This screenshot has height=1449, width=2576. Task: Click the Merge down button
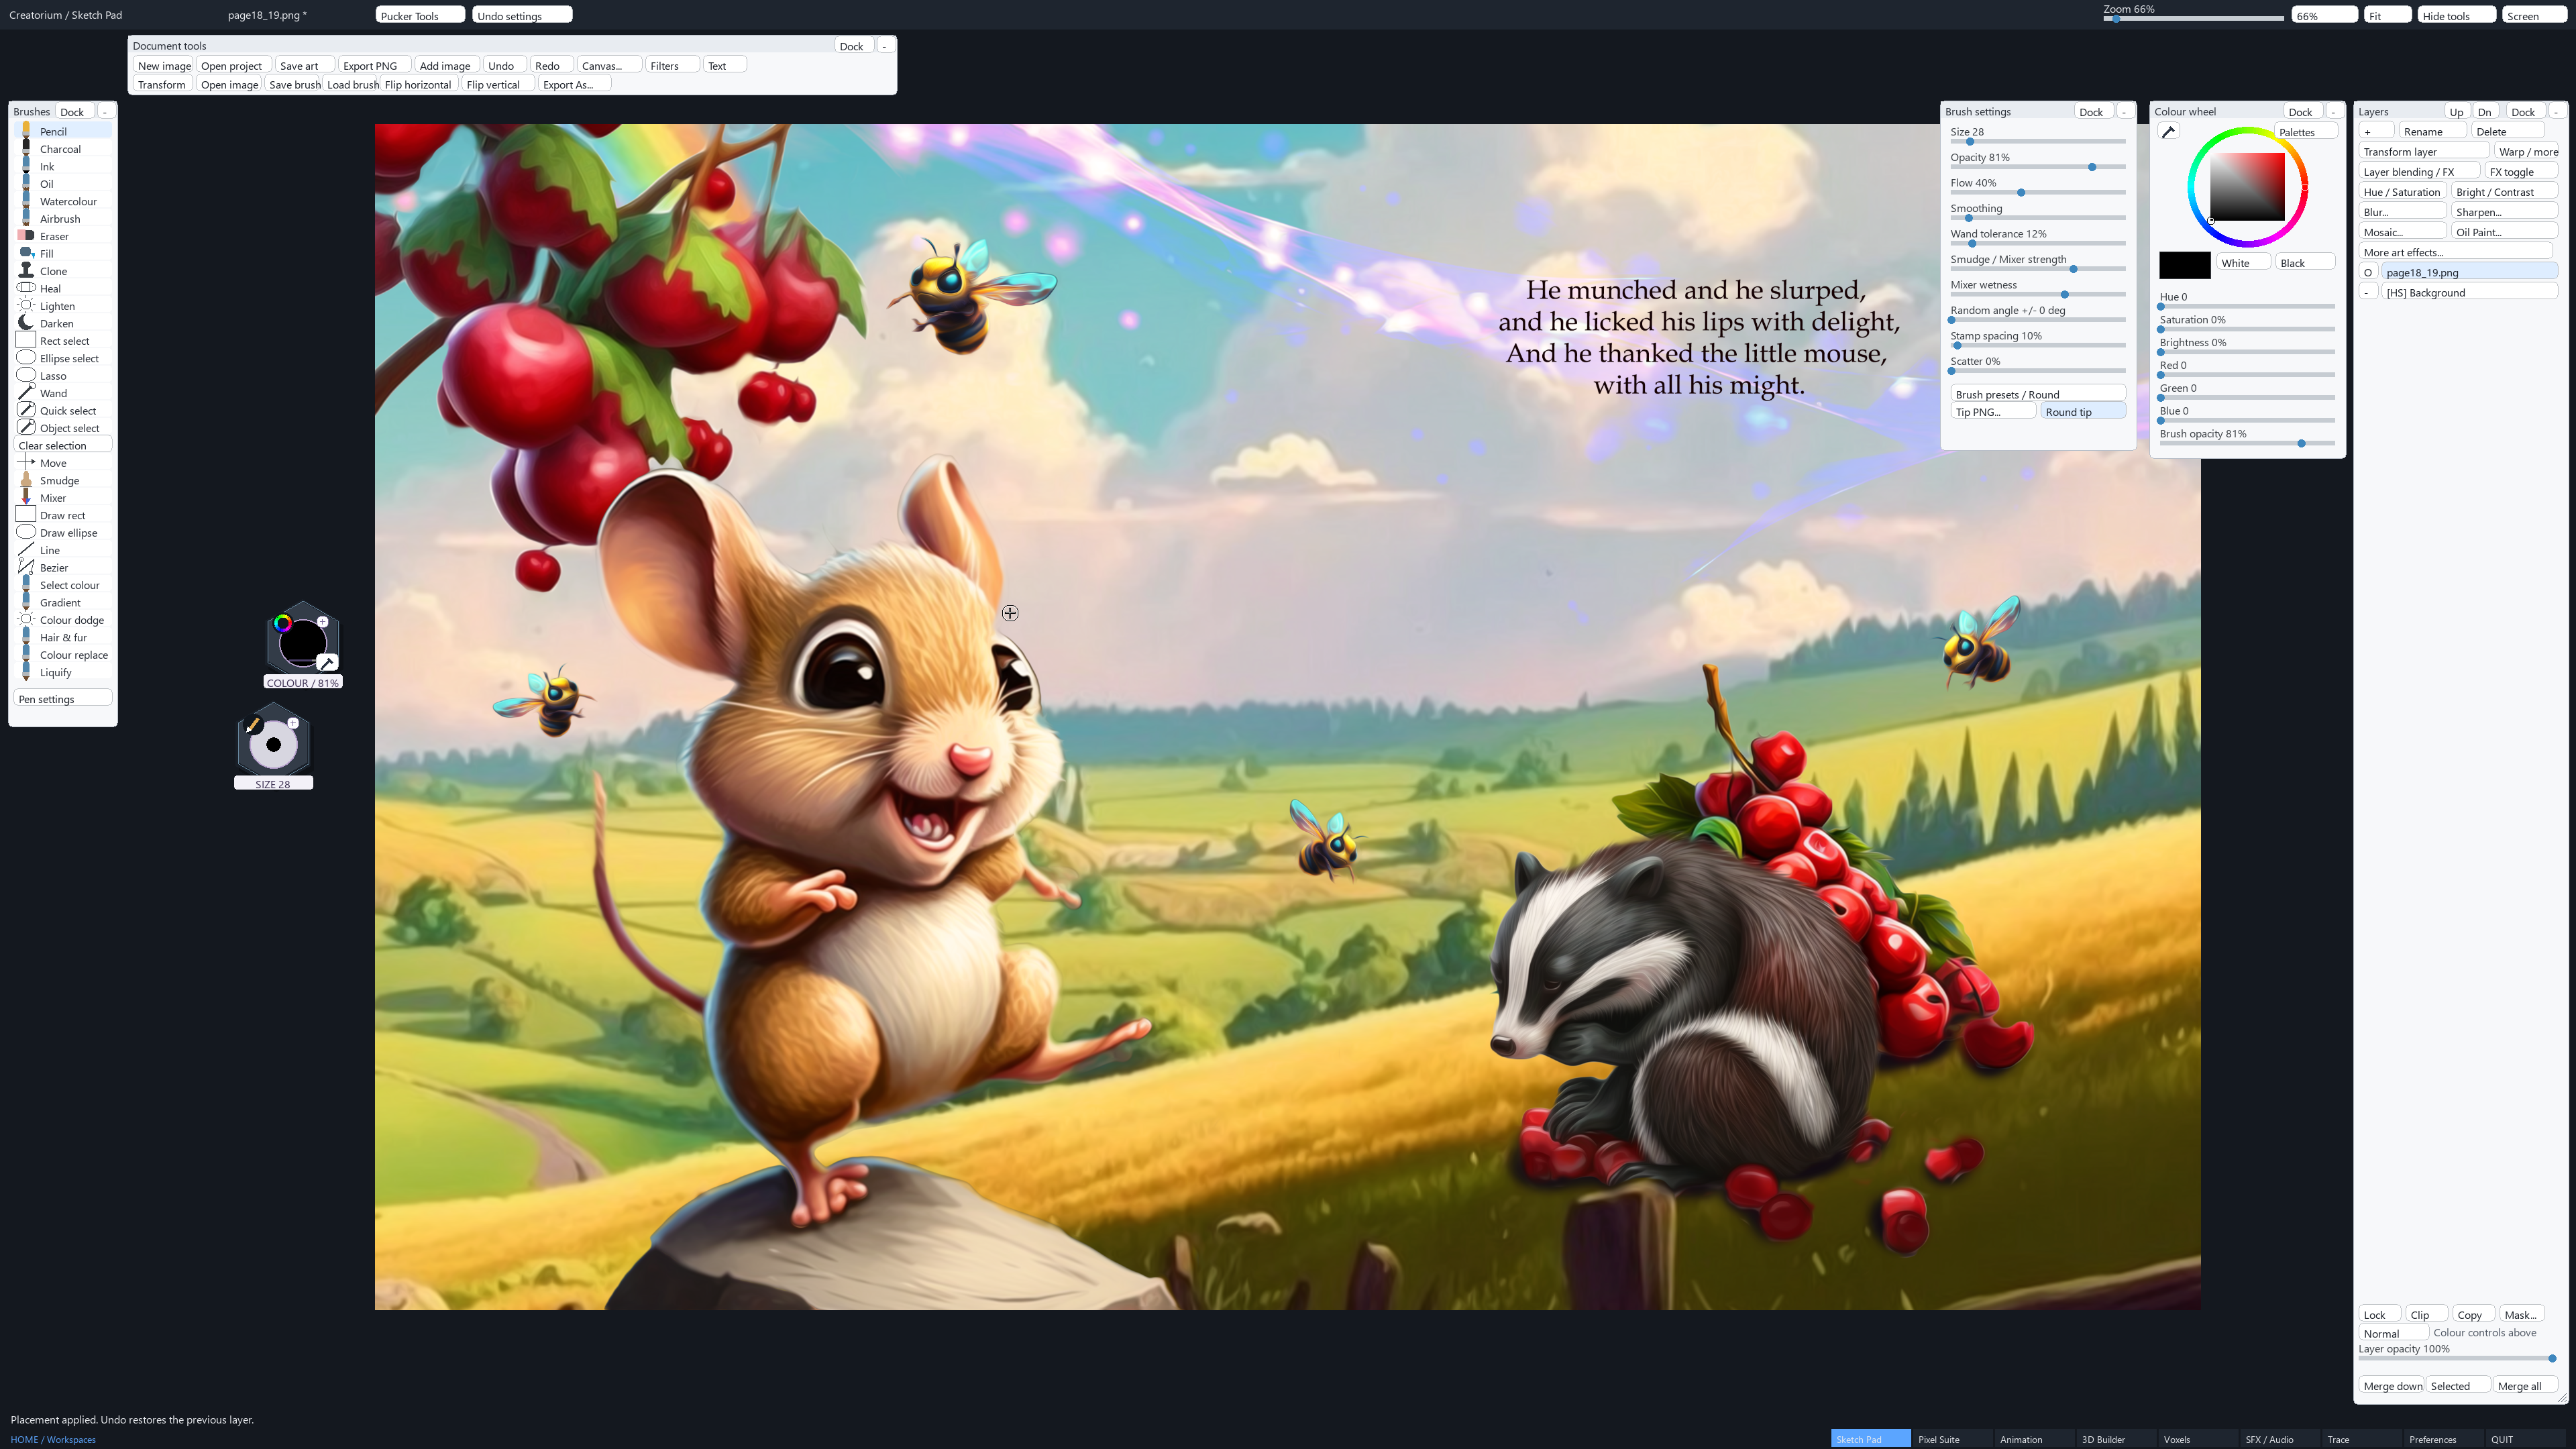tap(2392, 1385)
